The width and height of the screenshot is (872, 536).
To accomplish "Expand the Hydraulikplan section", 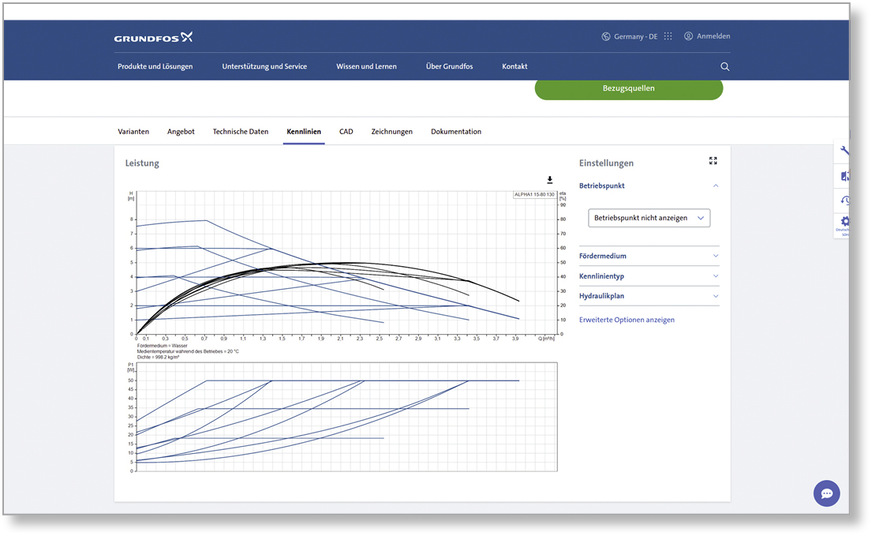I will (715, 296).
